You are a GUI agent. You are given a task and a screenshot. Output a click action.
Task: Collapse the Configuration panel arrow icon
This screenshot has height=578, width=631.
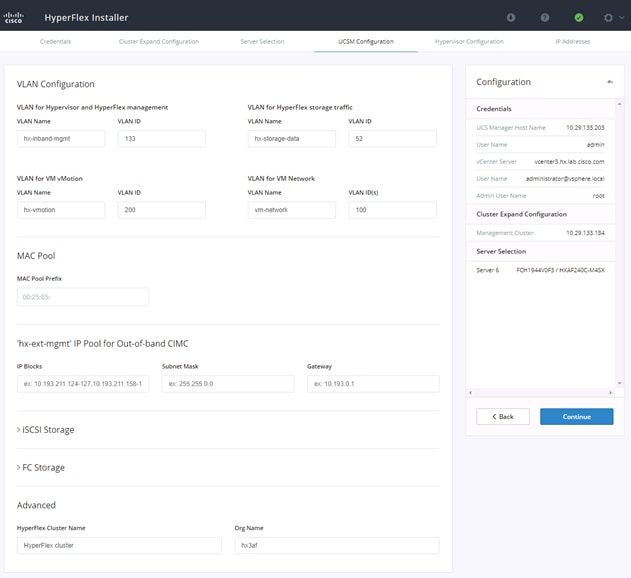(x=610, y=82)
